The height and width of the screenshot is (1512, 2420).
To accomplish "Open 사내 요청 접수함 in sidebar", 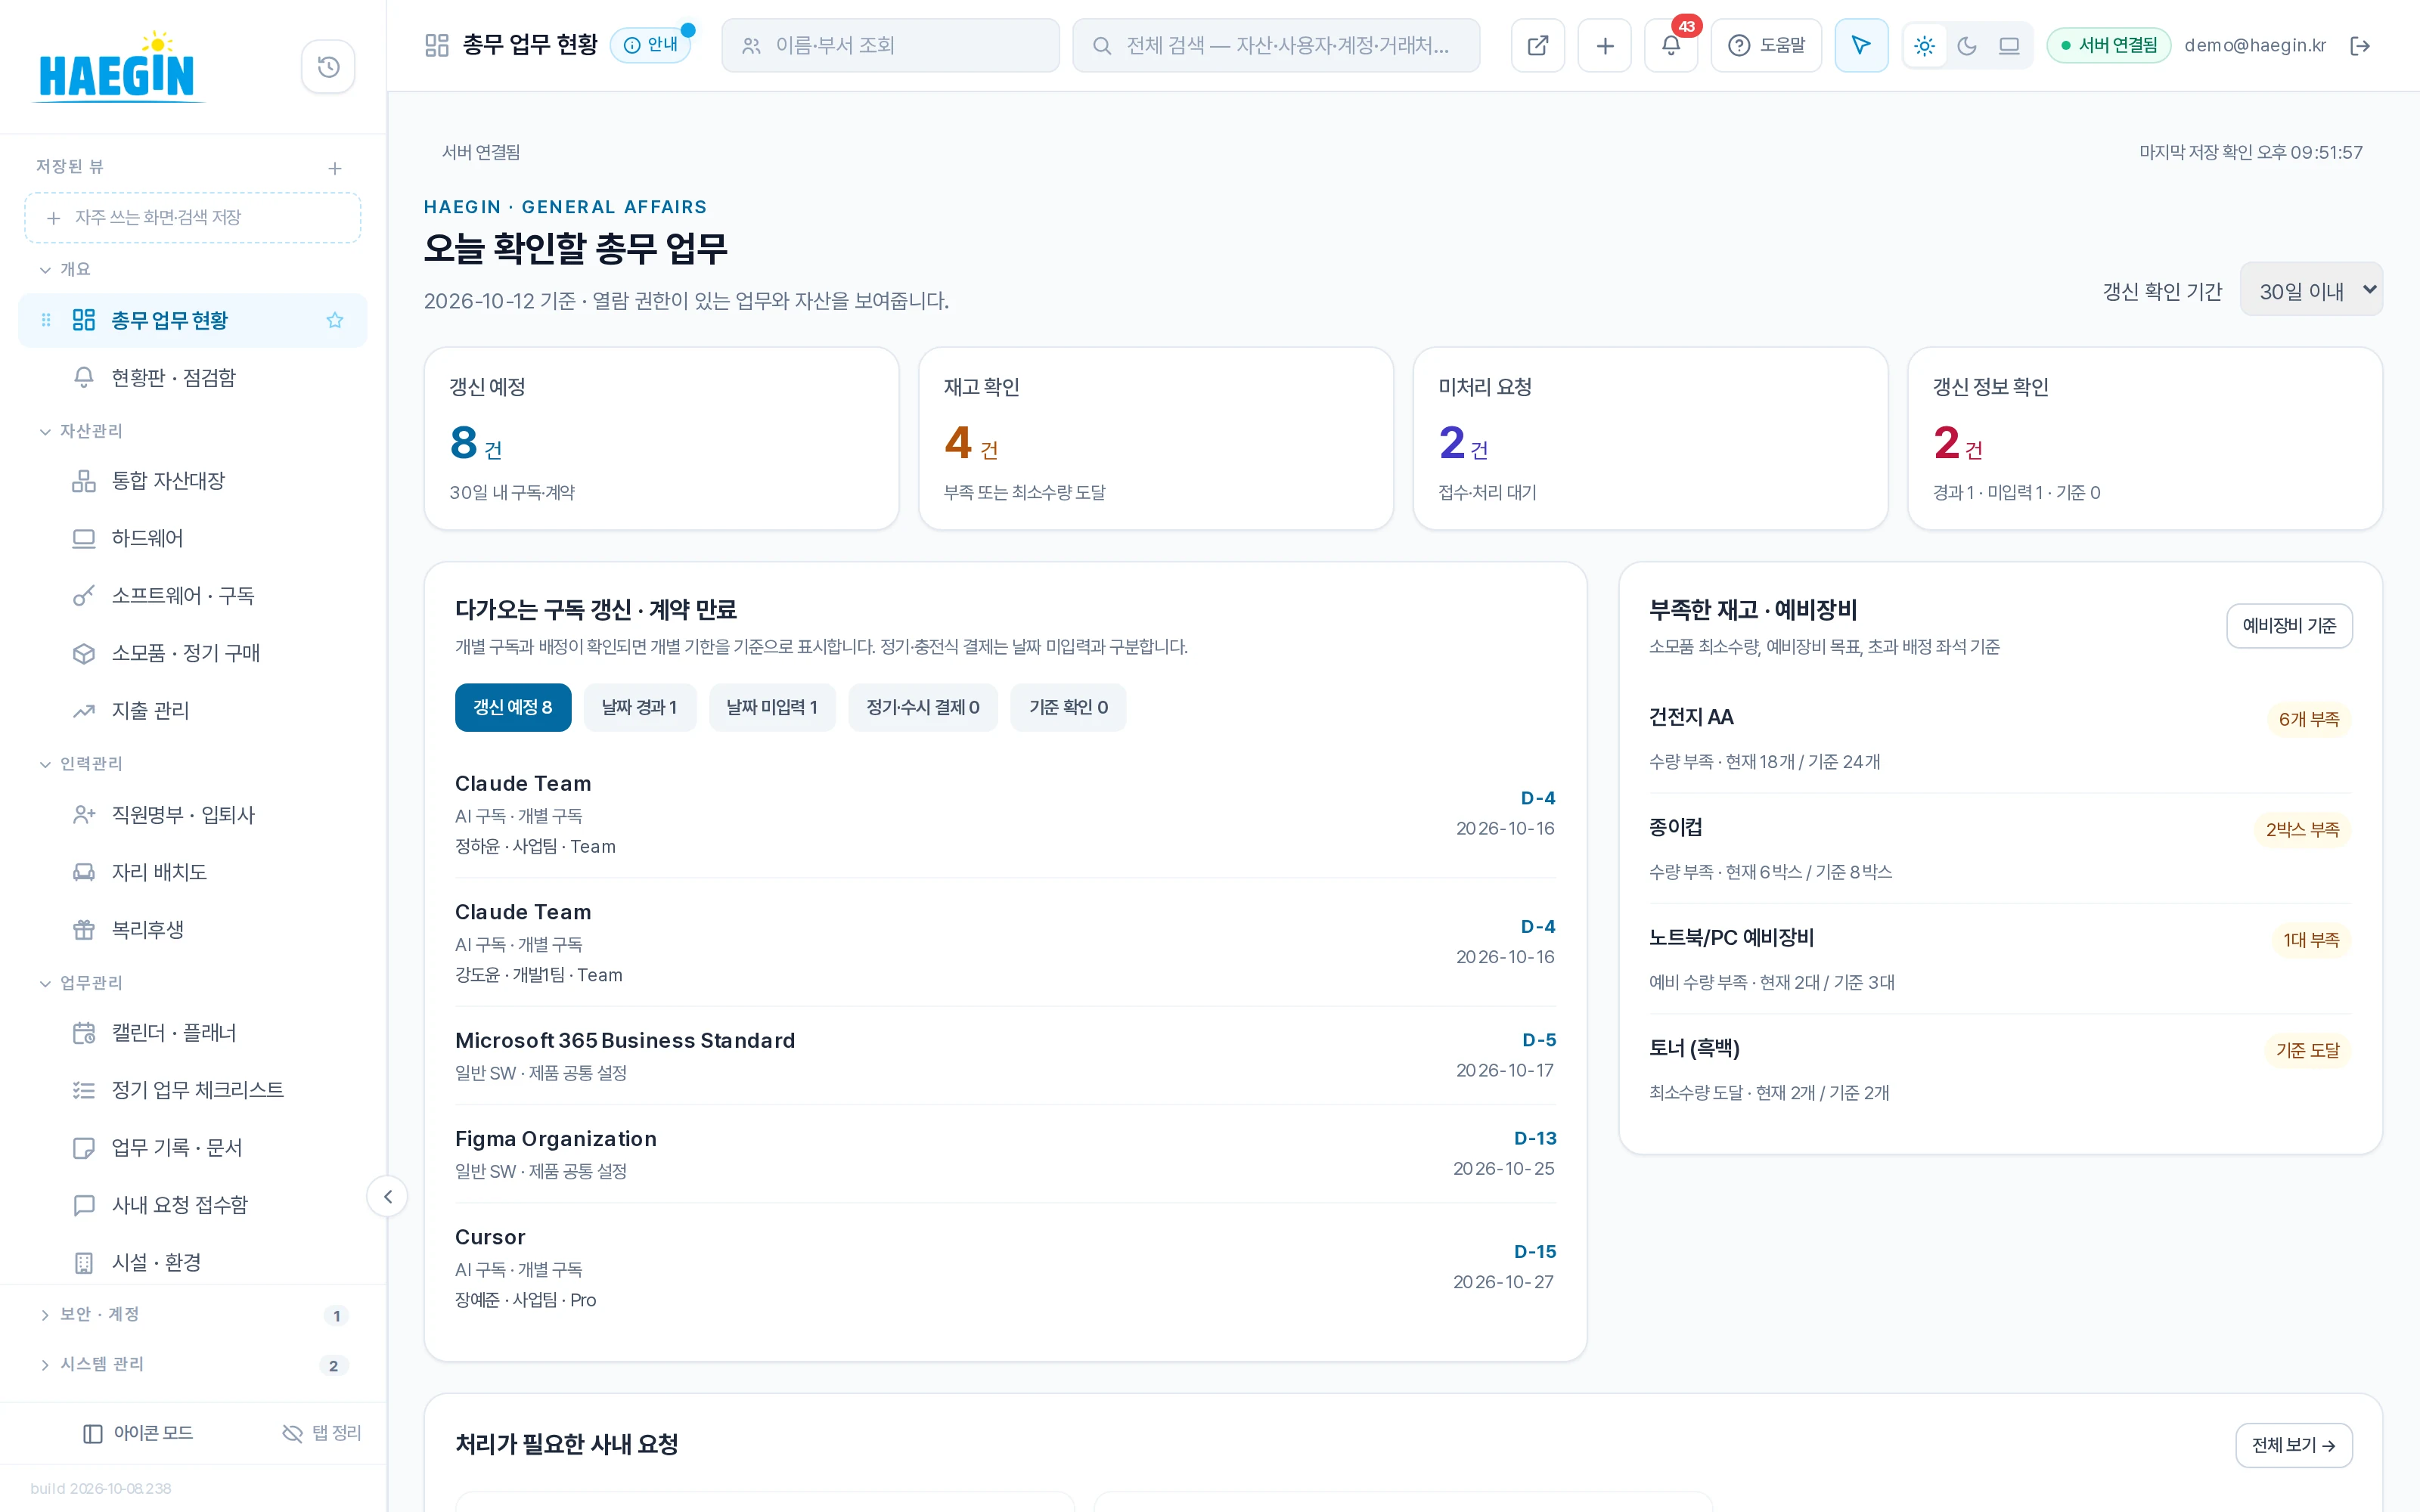I will (x=193, y=1205).
